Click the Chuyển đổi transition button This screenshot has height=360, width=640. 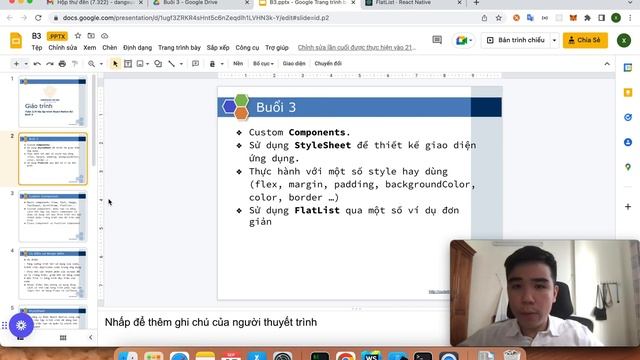coord(328,64)
